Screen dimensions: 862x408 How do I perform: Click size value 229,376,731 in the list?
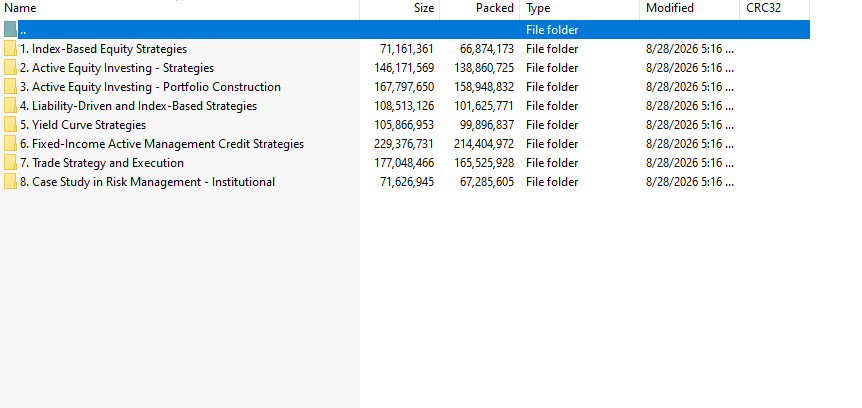(404, 144)
